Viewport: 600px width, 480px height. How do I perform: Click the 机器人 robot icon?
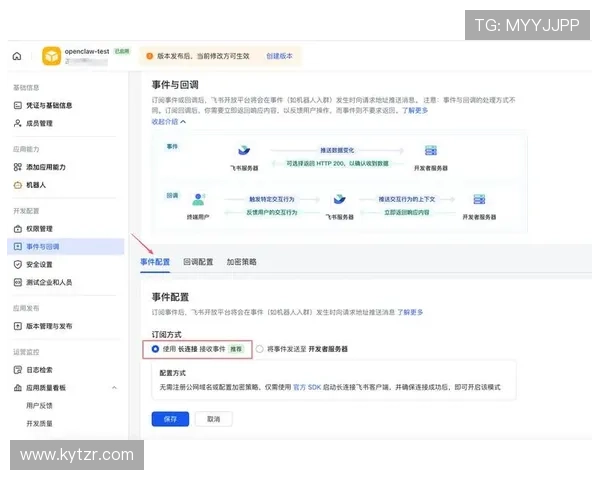coord(18,185)
